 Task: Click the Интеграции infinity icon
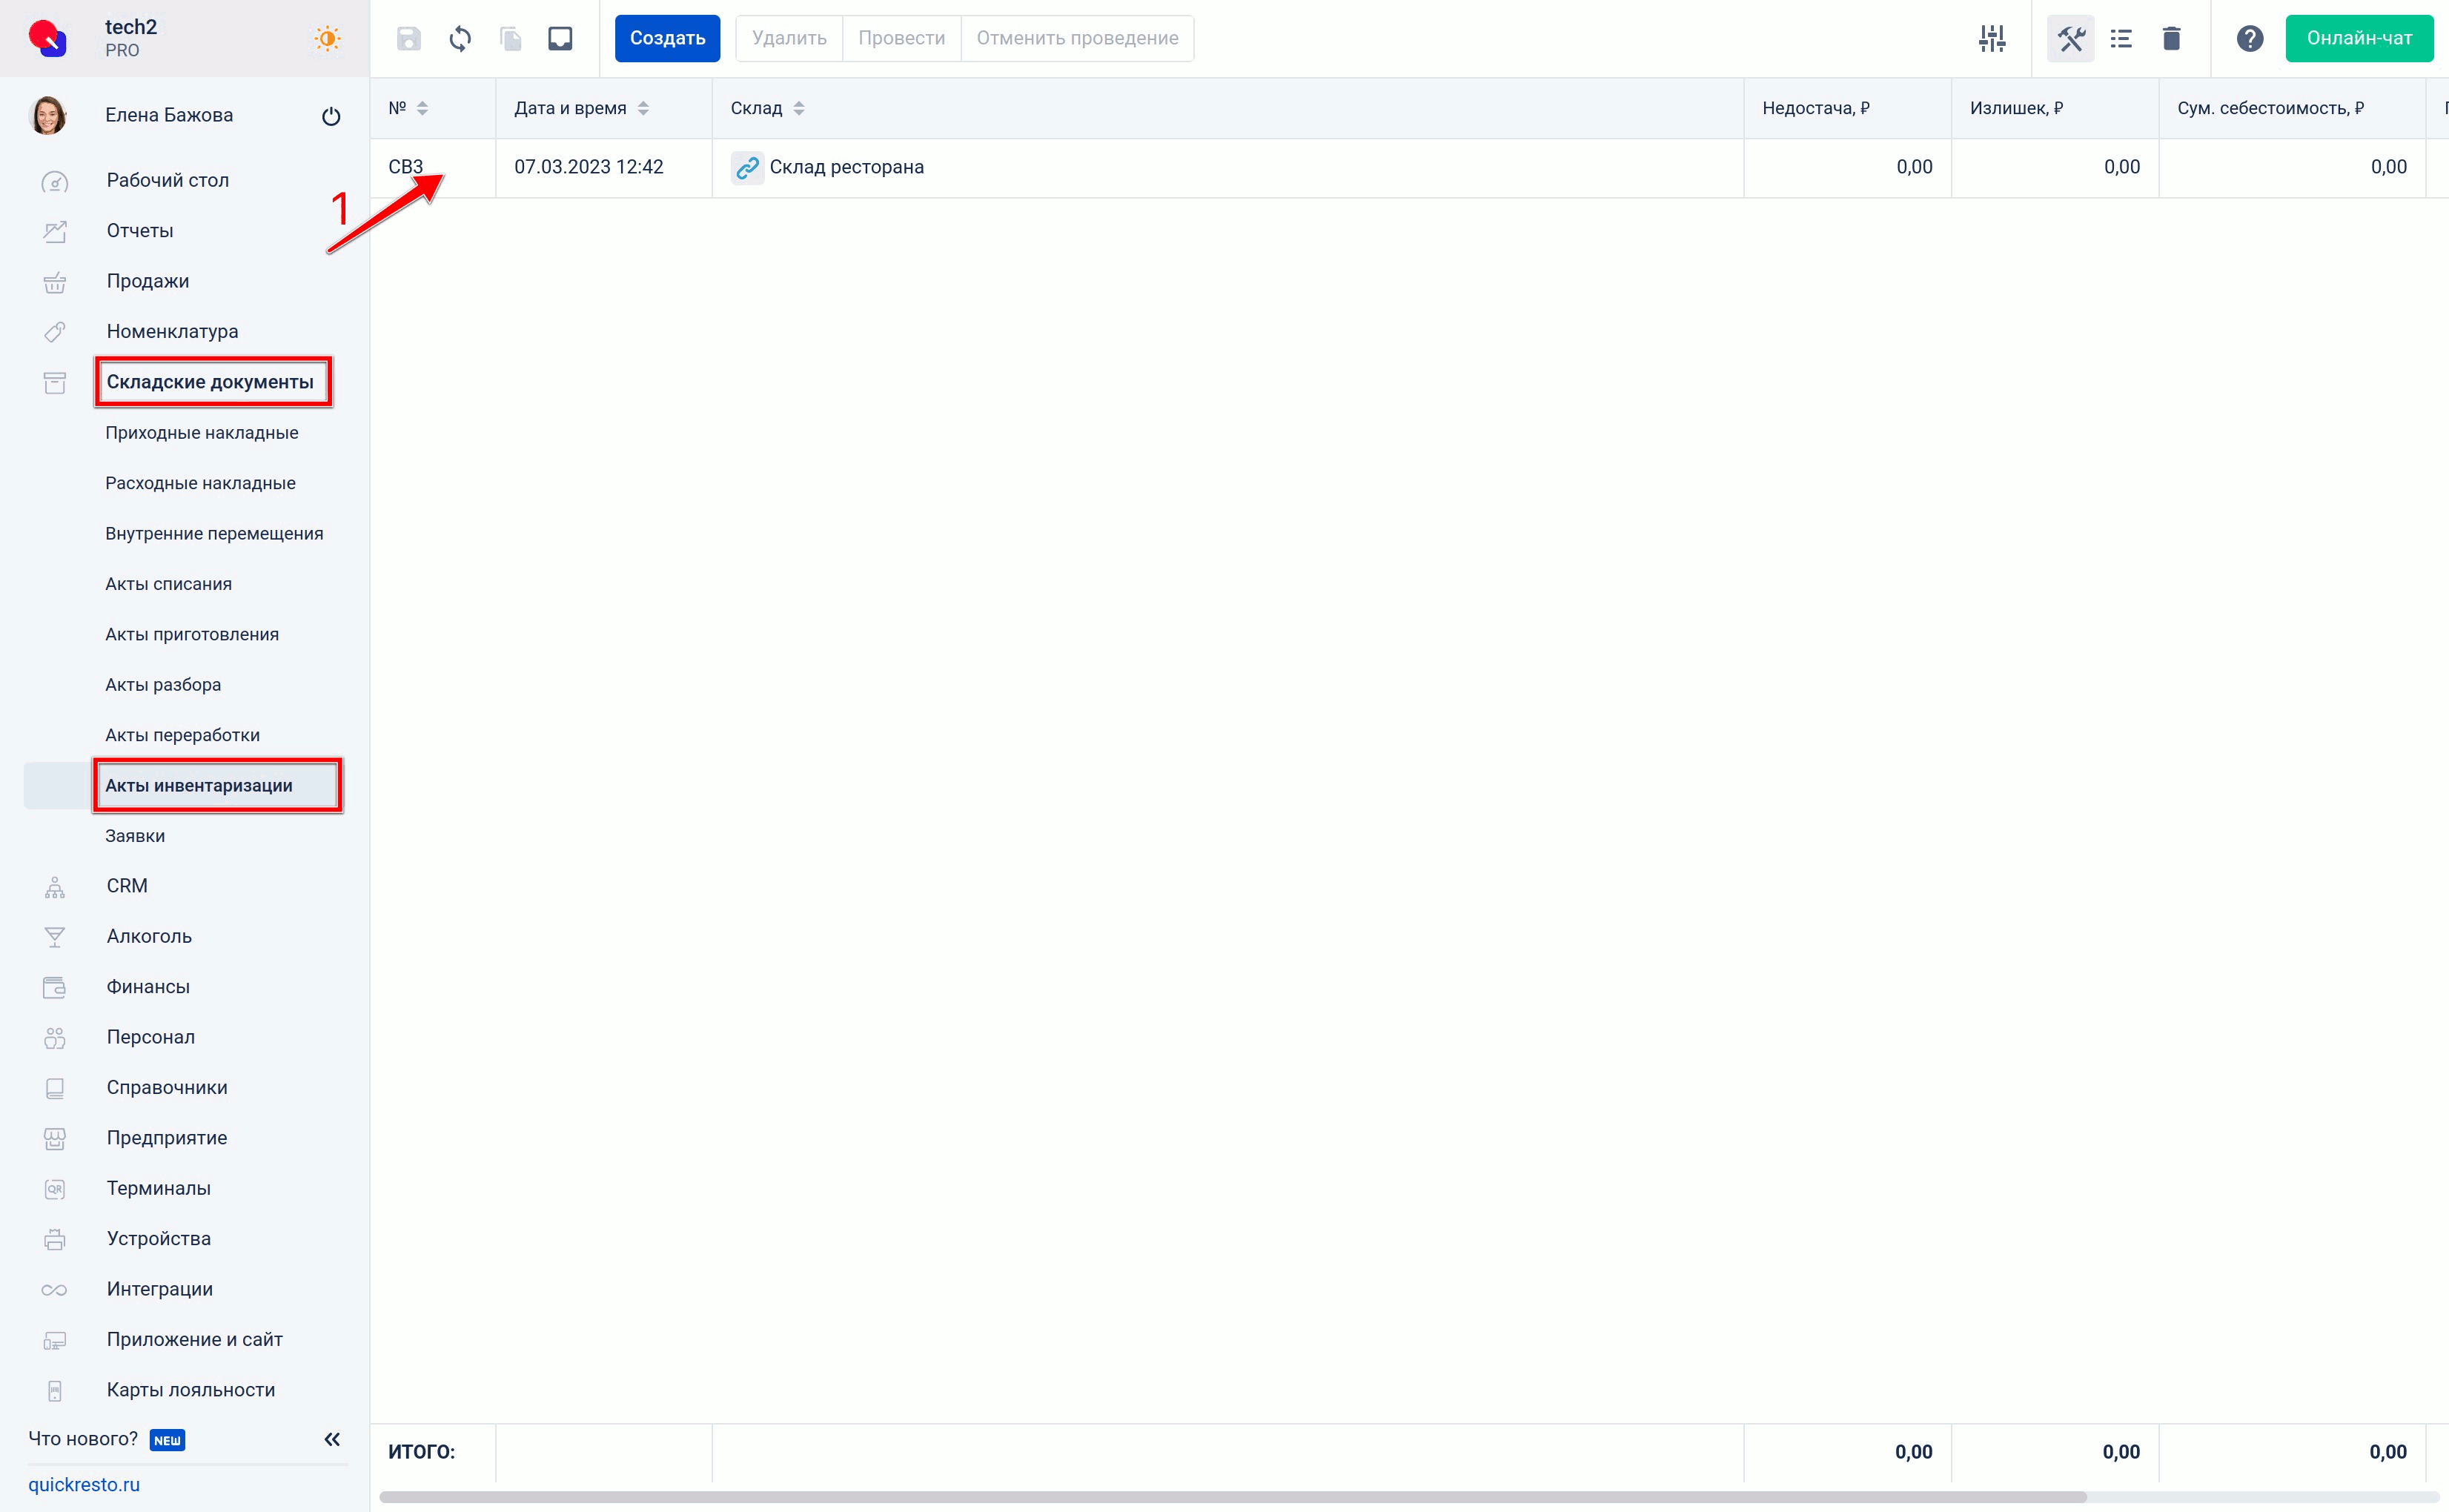(55, 1290)
